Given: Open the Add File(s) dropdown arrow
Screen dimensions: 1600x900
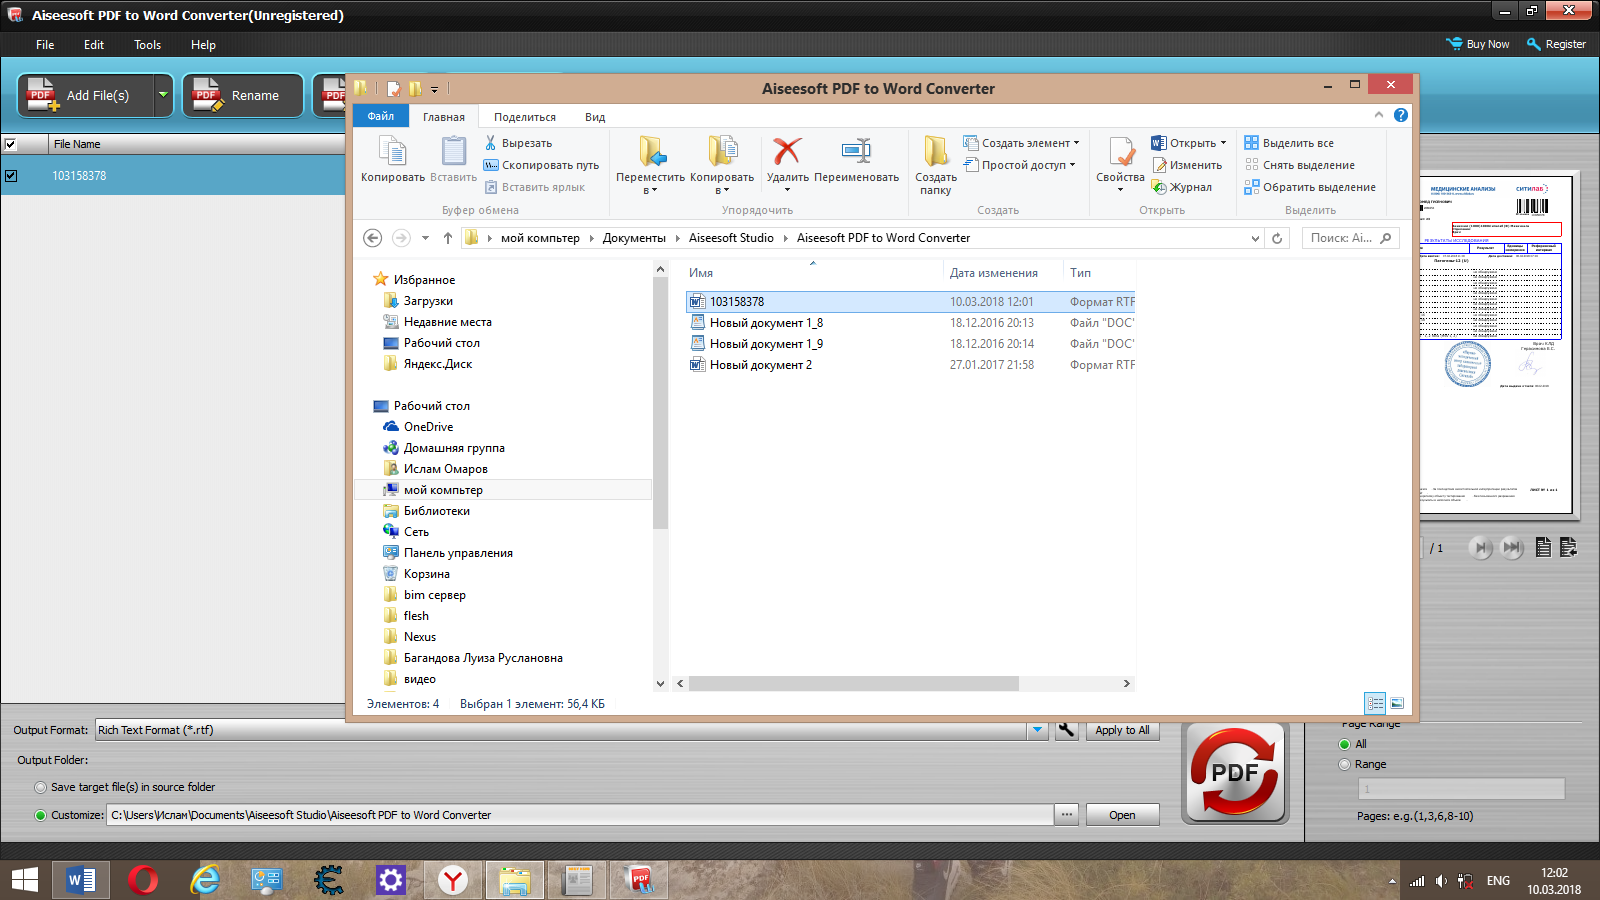Looking at the screenshot, I should pyautogui.click(x=163, y=96).
